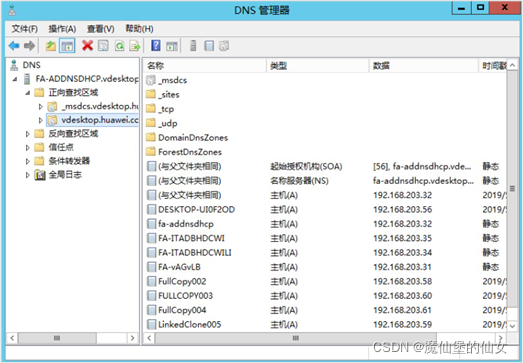Toggle the Show/Hide console tree icon

click(67, 46)
